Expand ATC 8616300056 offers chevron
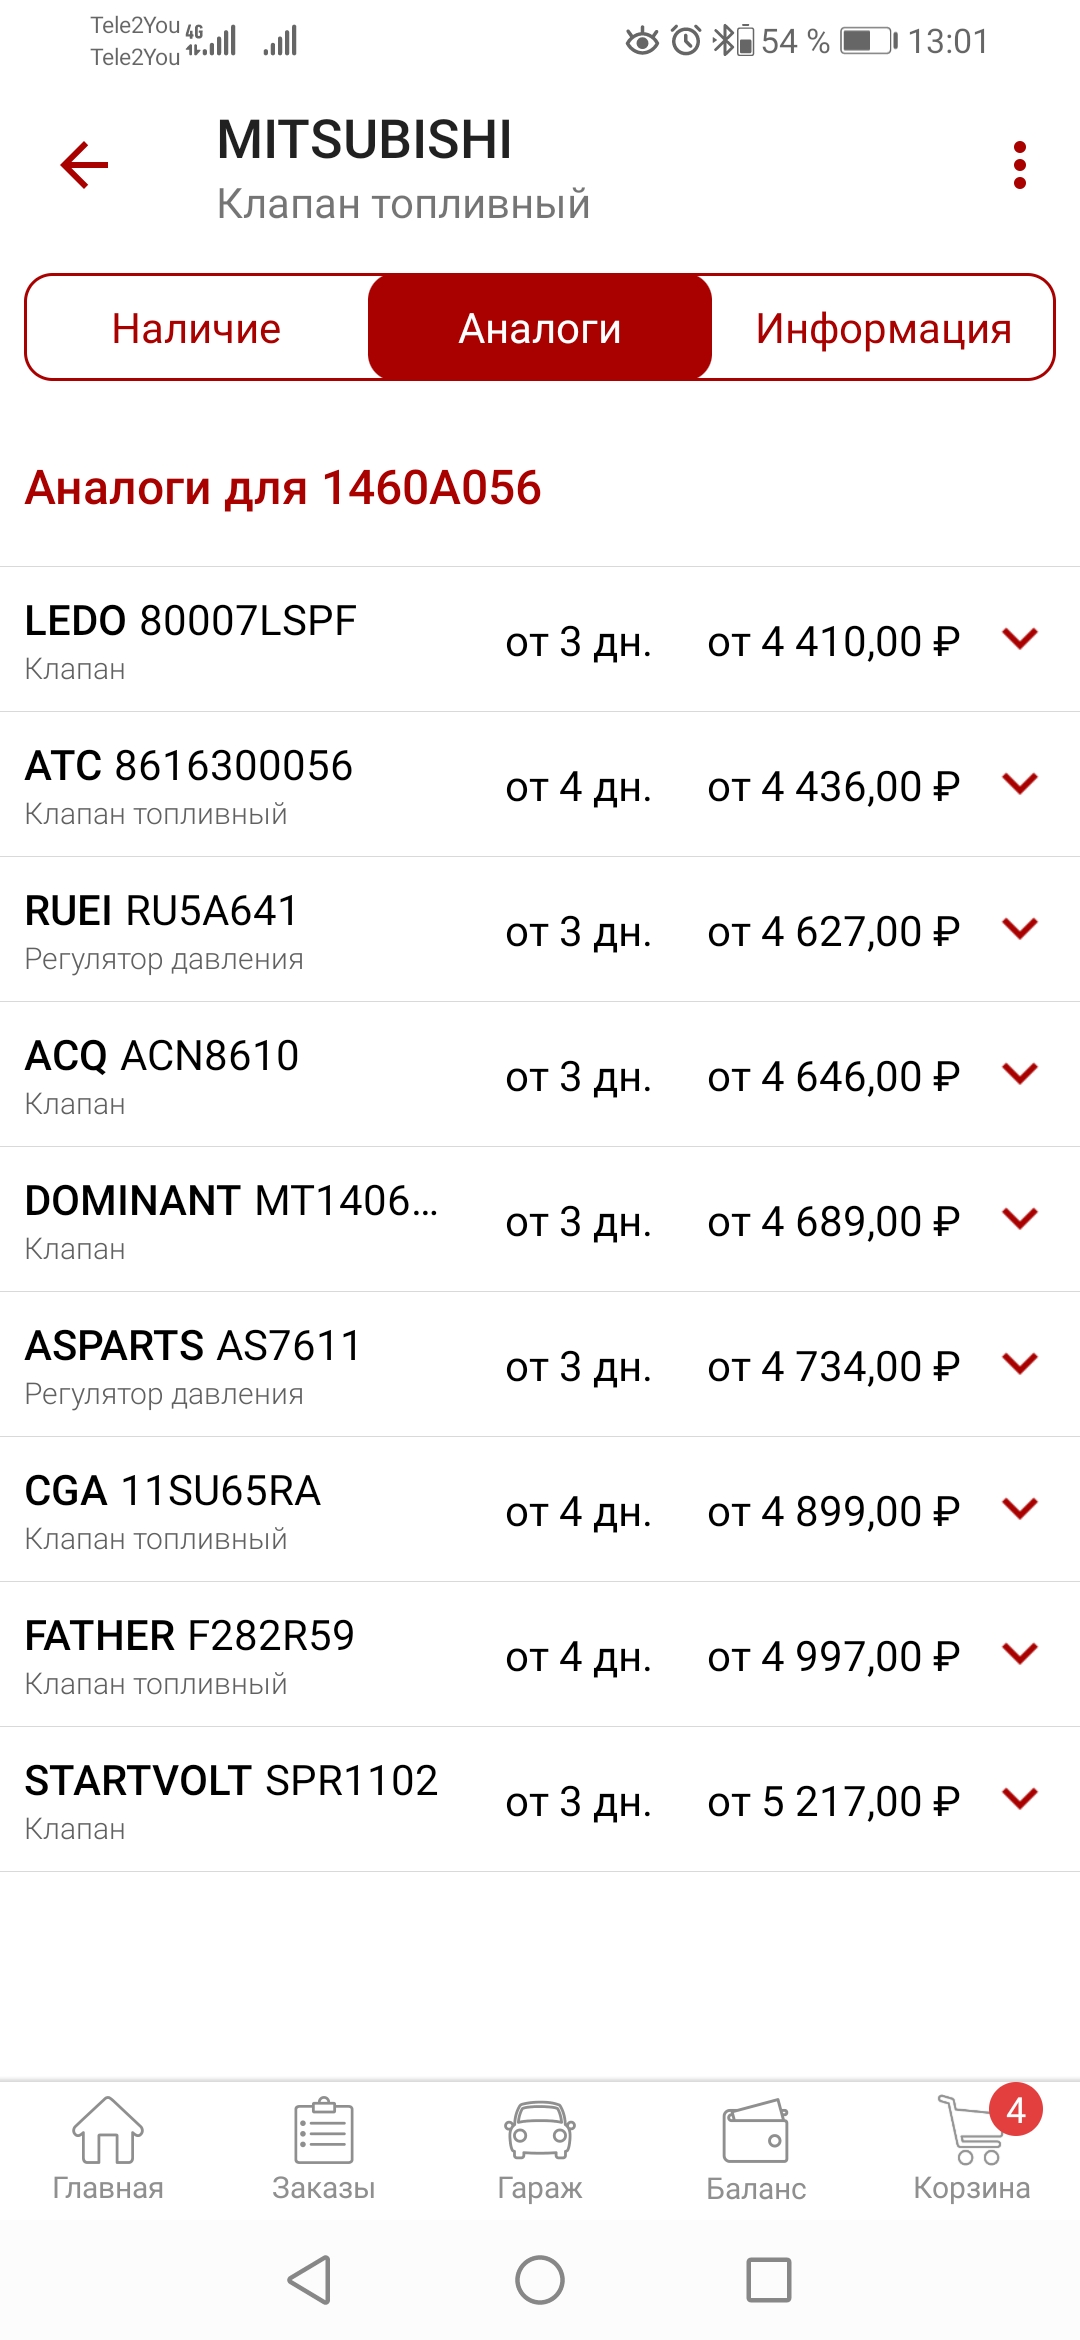The width and height of the screenshot is (1080, 2340). pos(1019,783)
